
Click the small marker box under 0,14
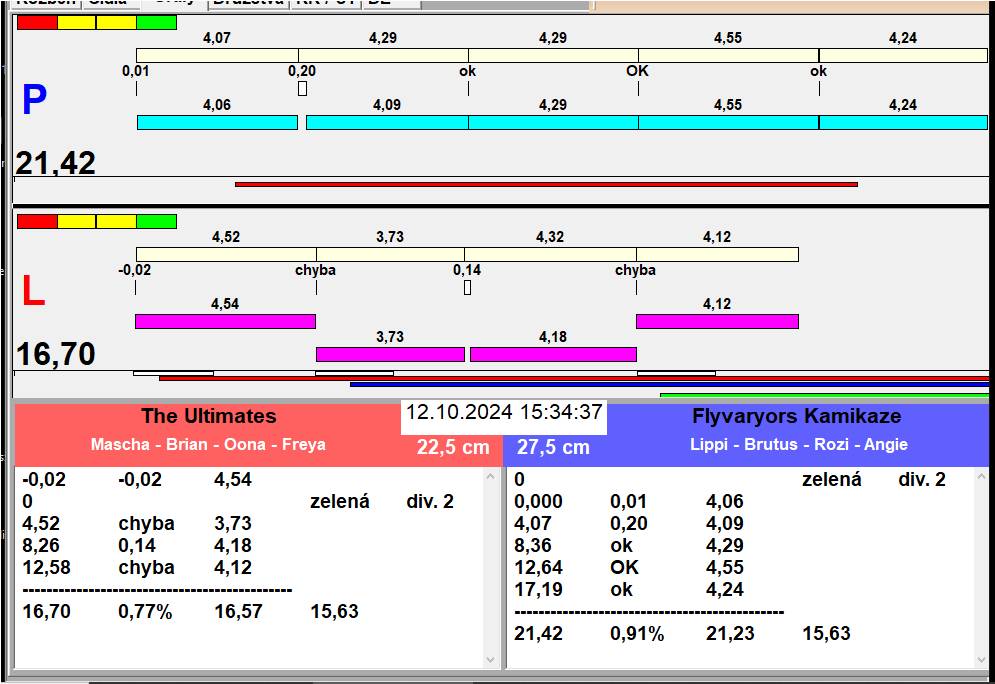(x=467, y=287)
